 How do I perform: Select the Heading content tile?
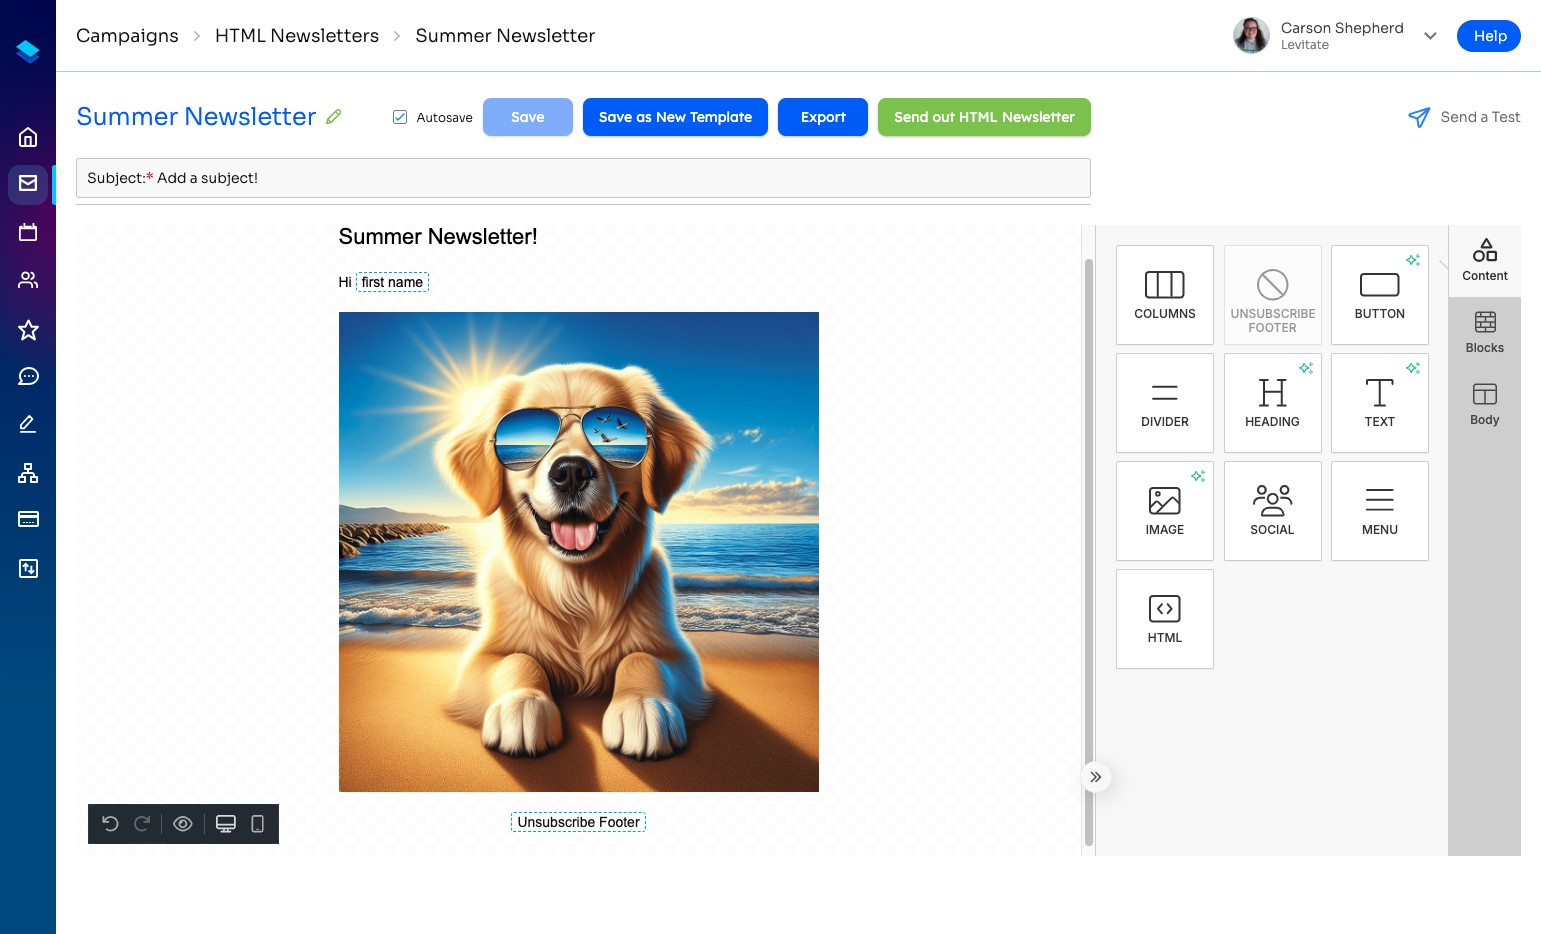[1272, 403]
